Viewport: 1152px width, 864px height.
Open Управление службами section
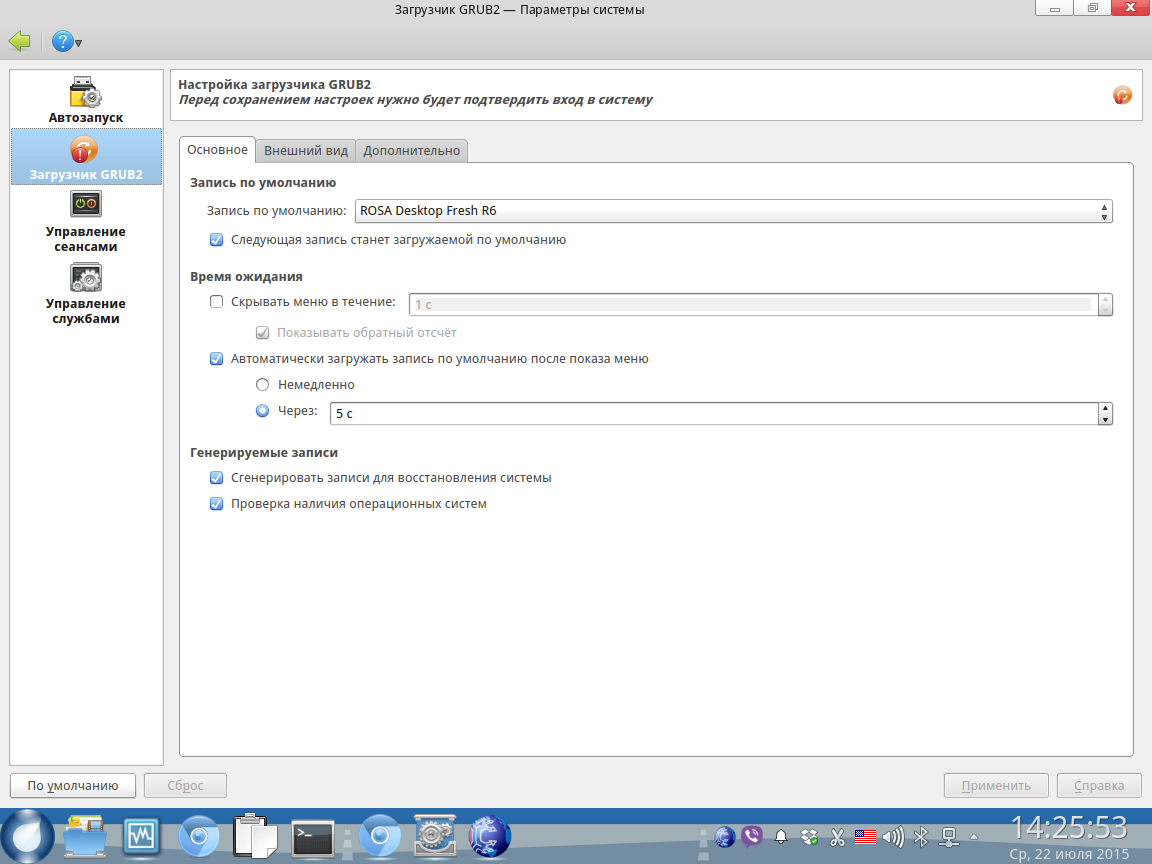tap(86, 294)
